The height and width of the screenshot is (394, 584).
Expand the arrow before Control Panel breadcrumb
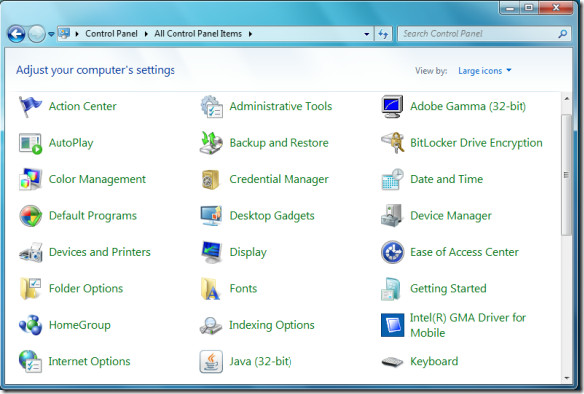pos(77,34)
